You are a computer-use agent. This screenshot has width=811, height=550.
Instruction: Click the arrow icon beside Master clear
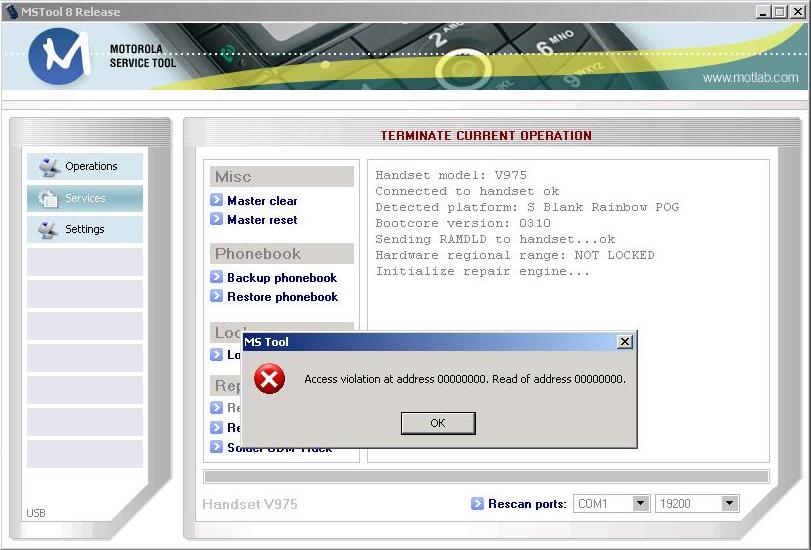coord(216,200)
